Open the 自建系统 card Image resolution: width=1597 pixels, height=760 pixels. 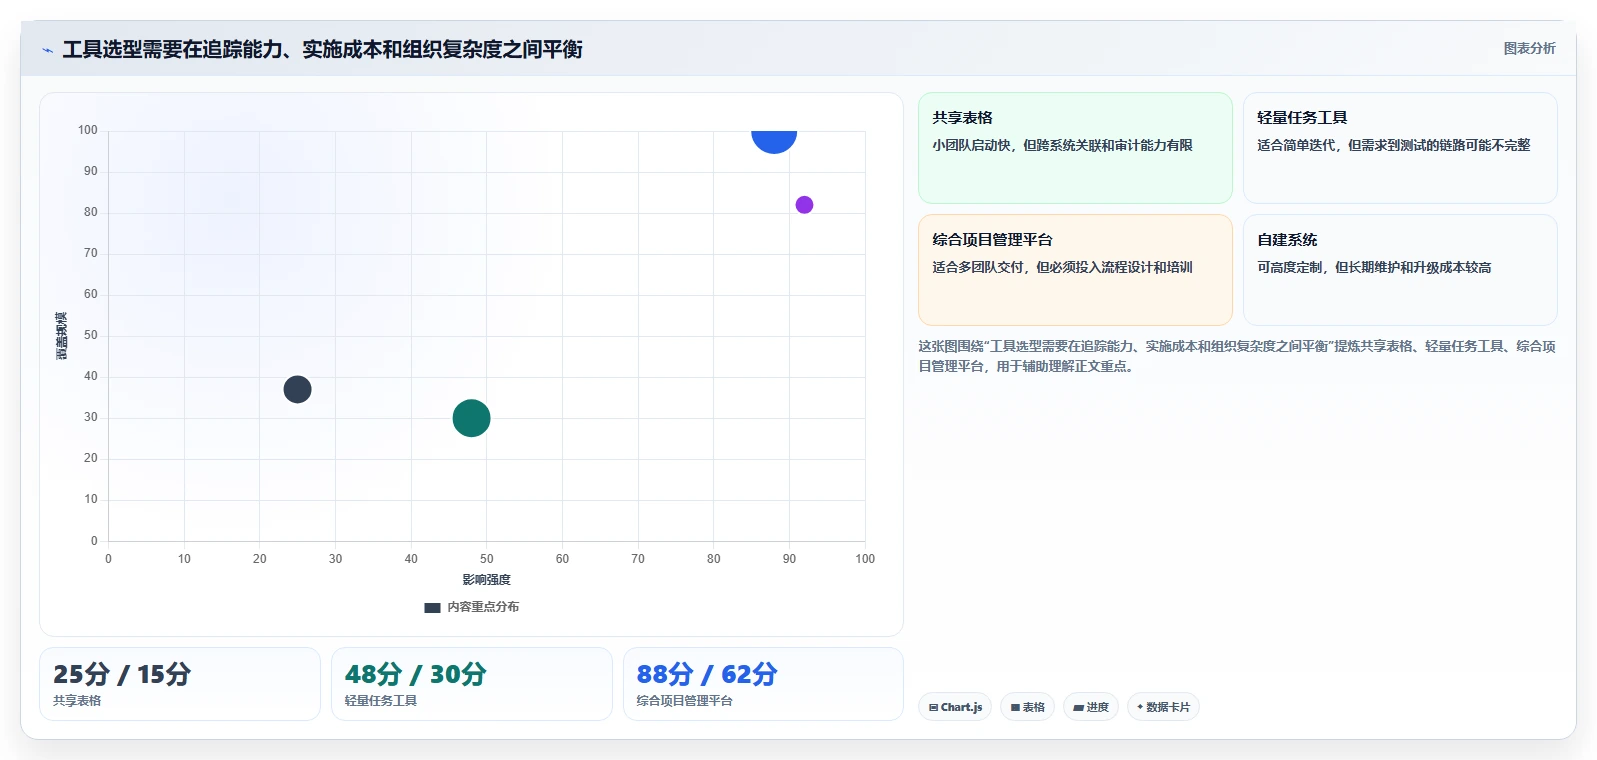point(1400,270)
